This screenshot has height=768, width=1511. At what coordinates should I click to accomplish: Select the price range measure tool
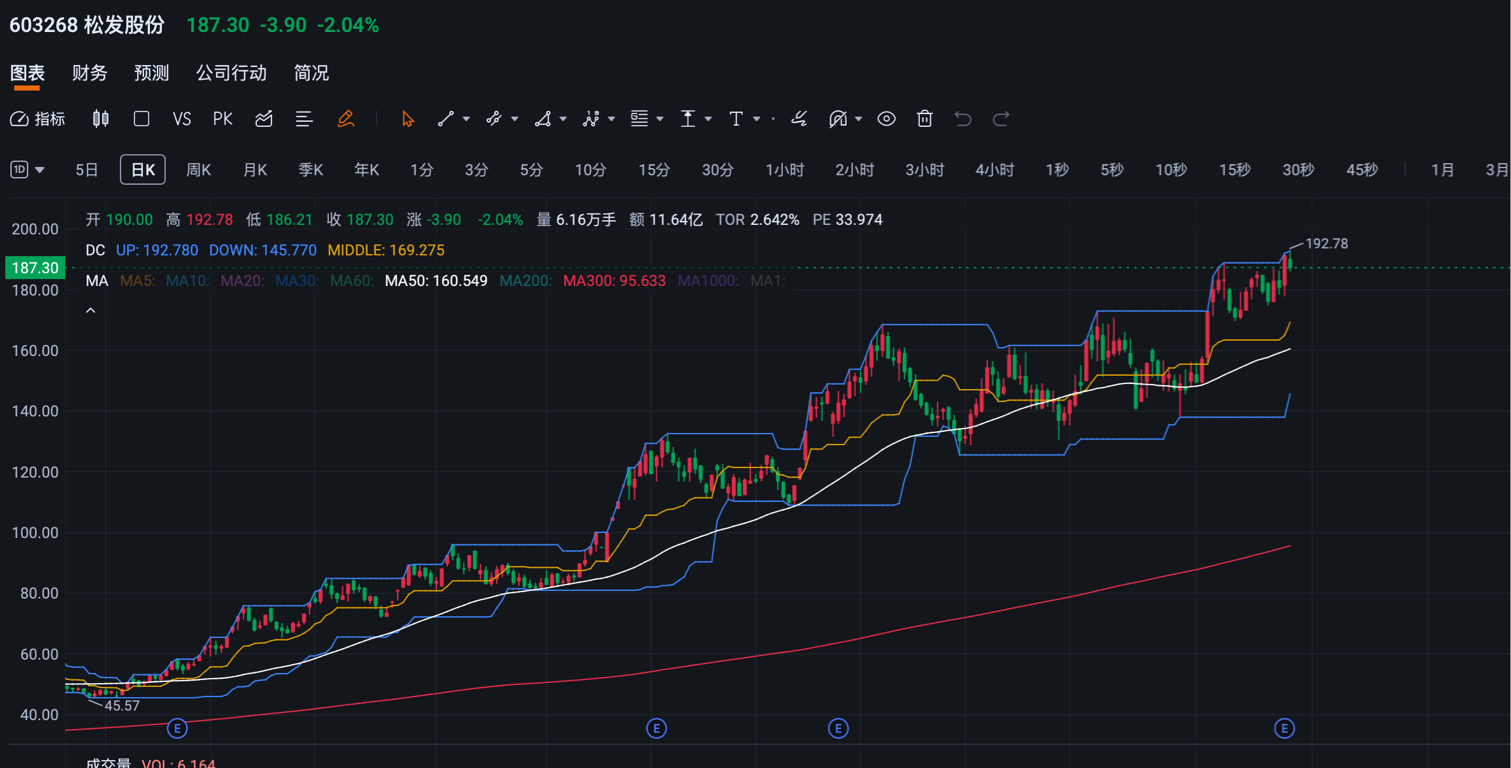(688, 119)
